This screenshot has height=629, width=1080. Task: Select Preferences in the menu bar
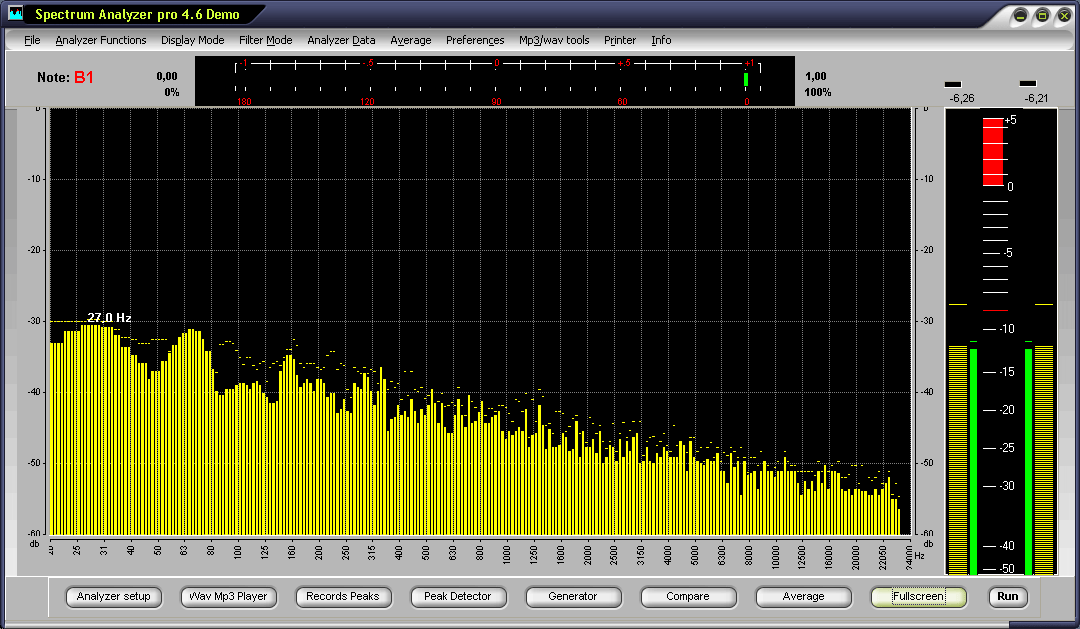point(475,40)
